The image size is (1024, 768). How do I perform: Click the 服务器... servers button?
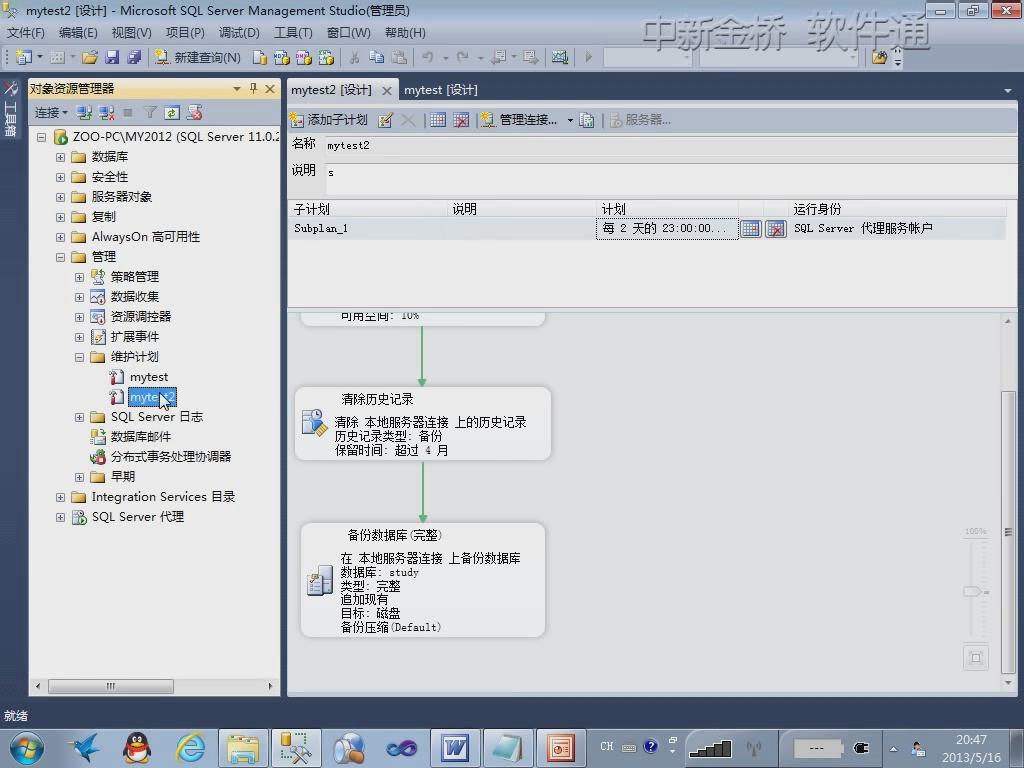pos(641,120)
